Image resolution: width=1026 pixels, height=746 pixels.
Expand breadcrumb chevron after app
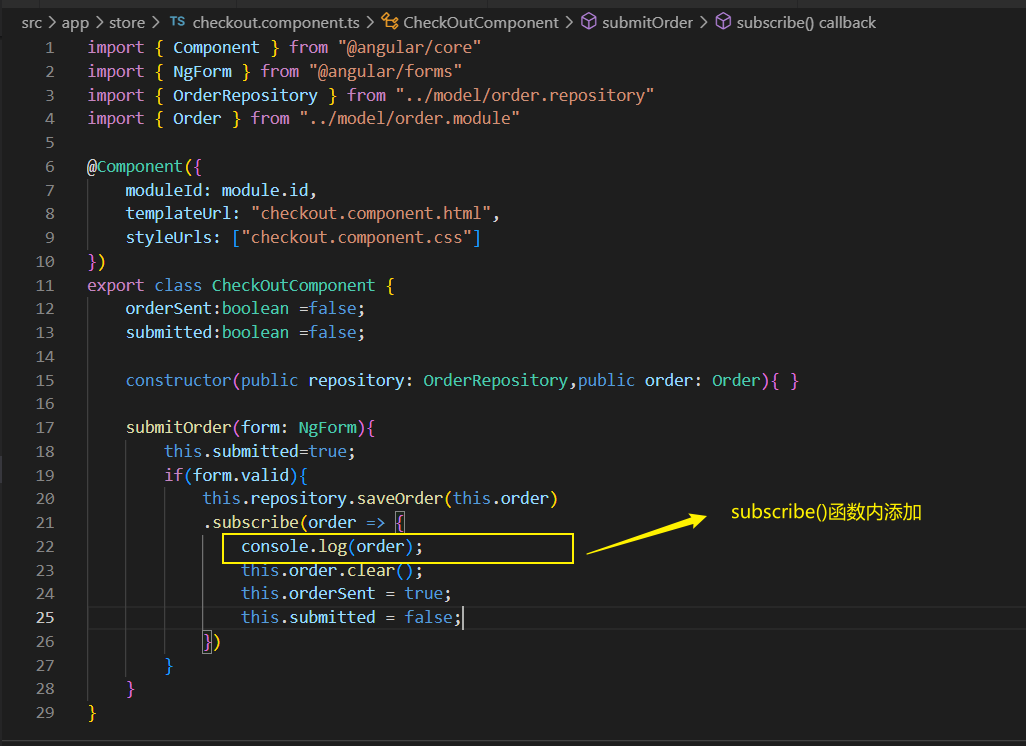(x=99, y=23)
